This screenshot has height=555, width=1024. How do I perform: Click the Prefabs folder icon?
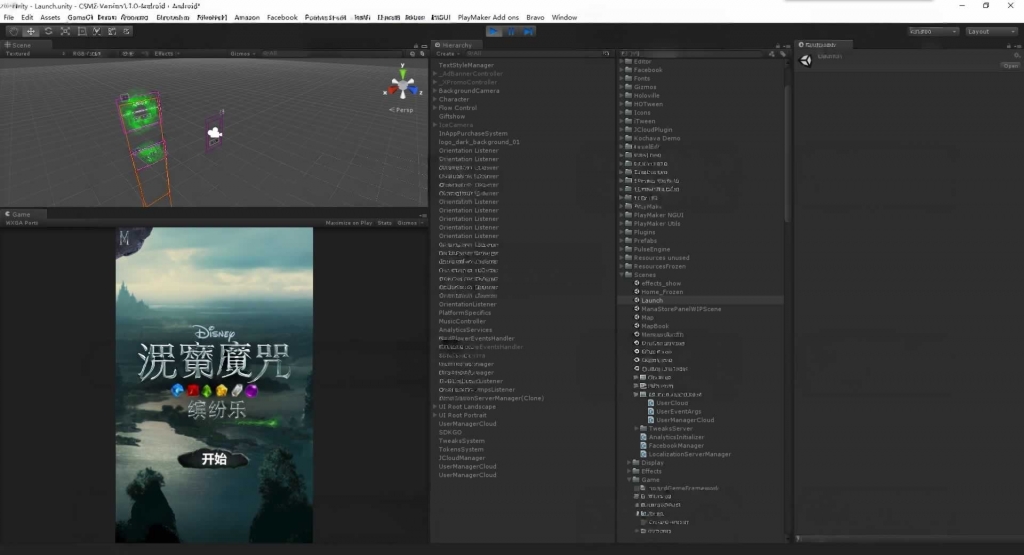(x=628, y=240)
